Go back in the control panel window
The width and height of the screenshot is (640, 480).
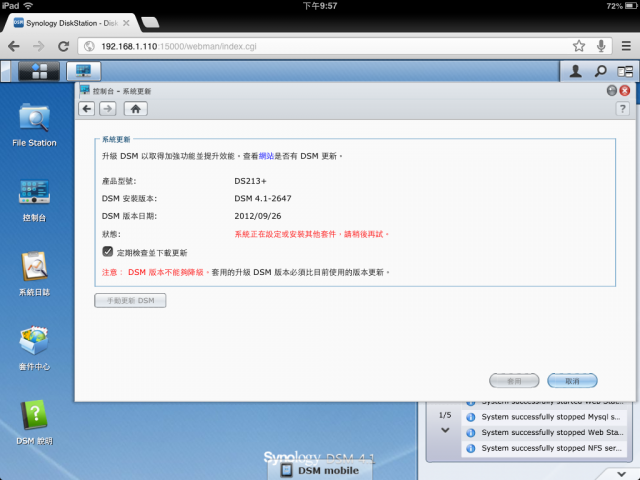(x=87, y=109)
